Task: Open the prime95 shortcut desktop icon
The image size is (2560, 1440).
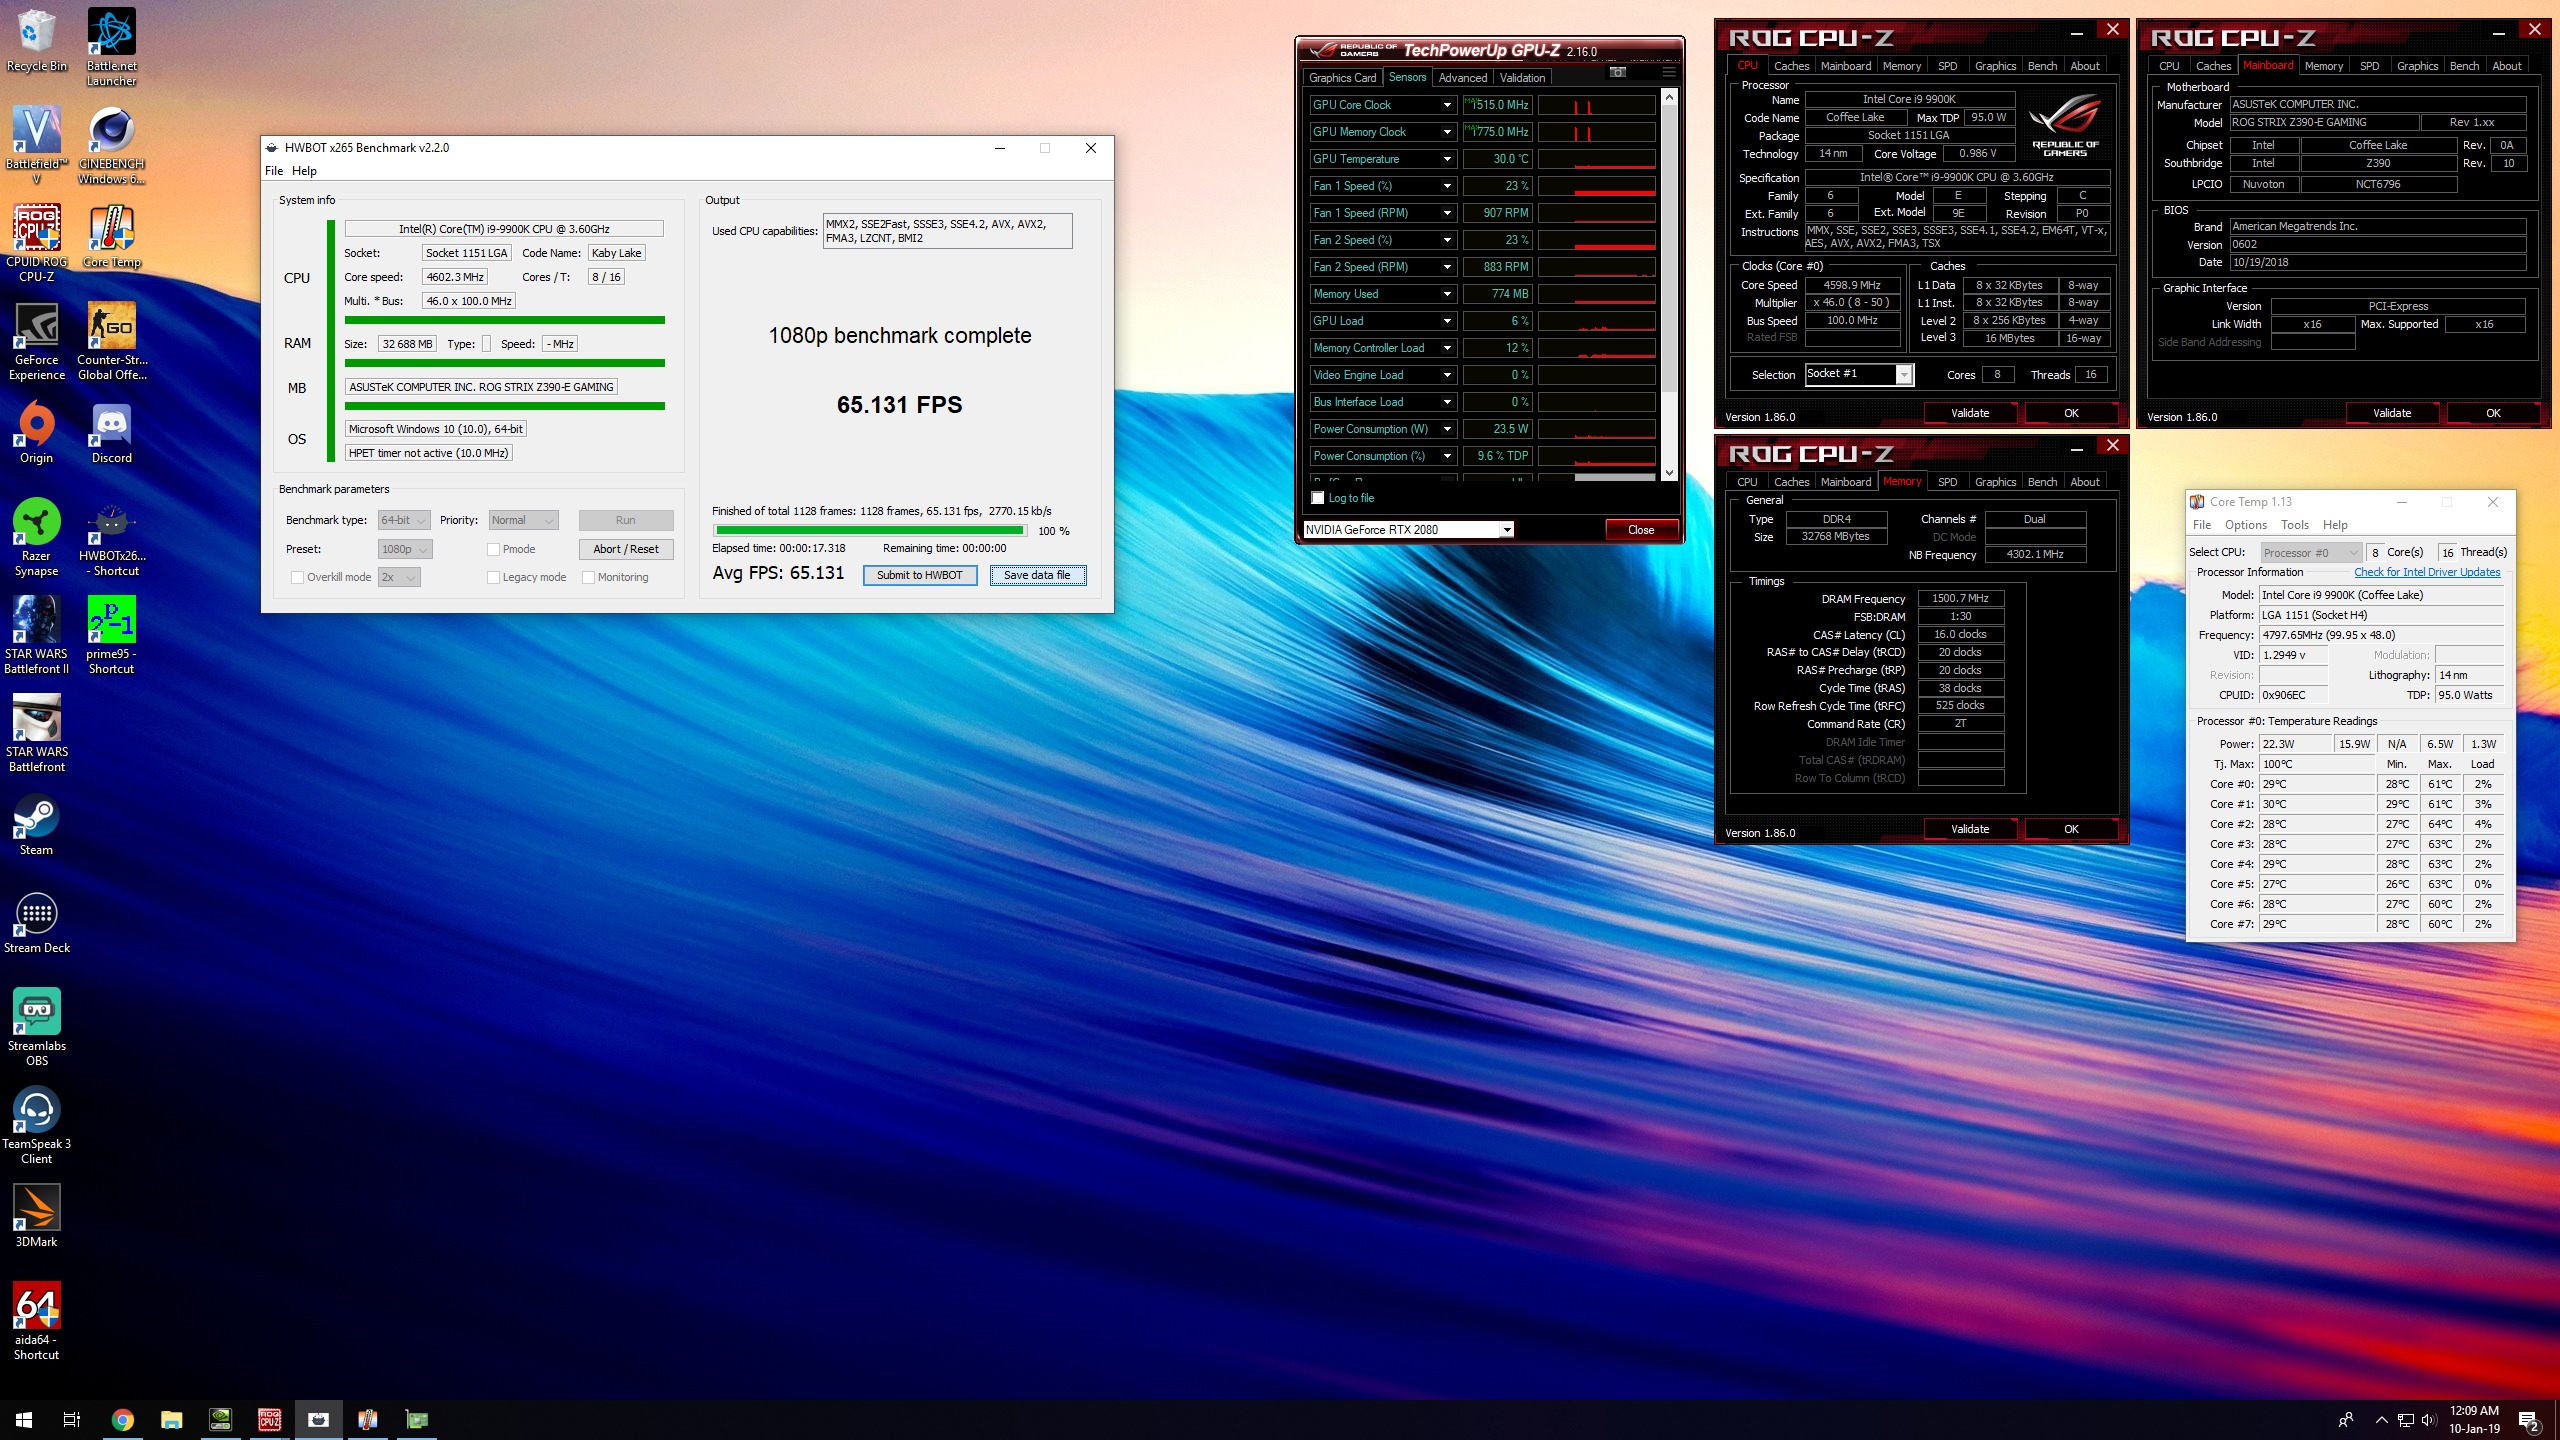Action: [112, 635]
